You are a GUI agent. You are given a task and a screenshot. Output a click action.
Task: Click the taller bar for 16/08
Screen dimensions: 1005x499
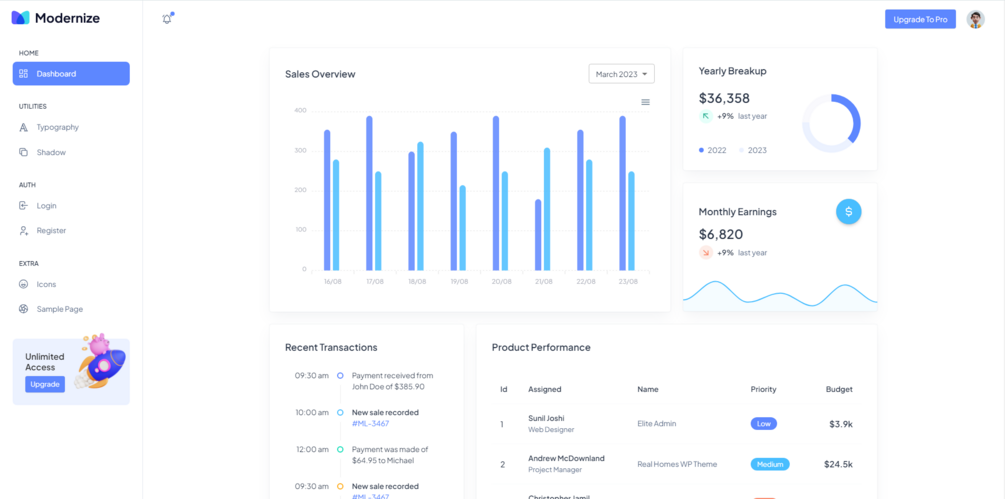click(327, 200)
